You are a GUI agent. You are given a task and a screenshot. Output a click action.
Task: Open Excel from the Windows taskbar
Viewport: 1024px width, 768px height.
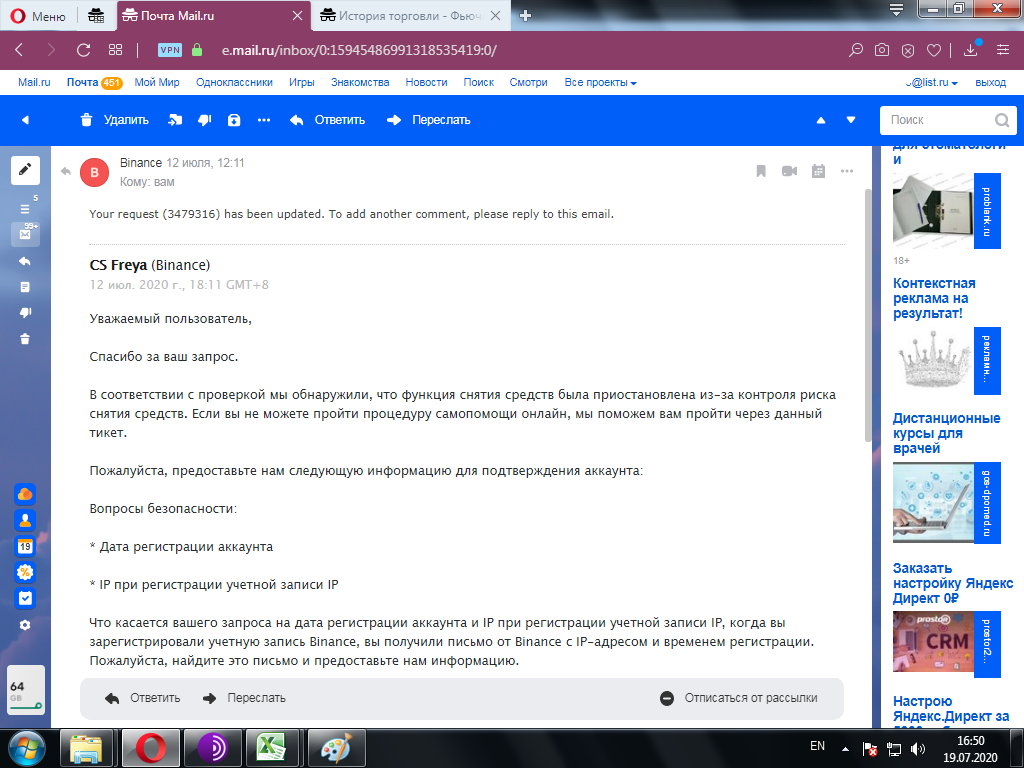[x=271, y=748]
